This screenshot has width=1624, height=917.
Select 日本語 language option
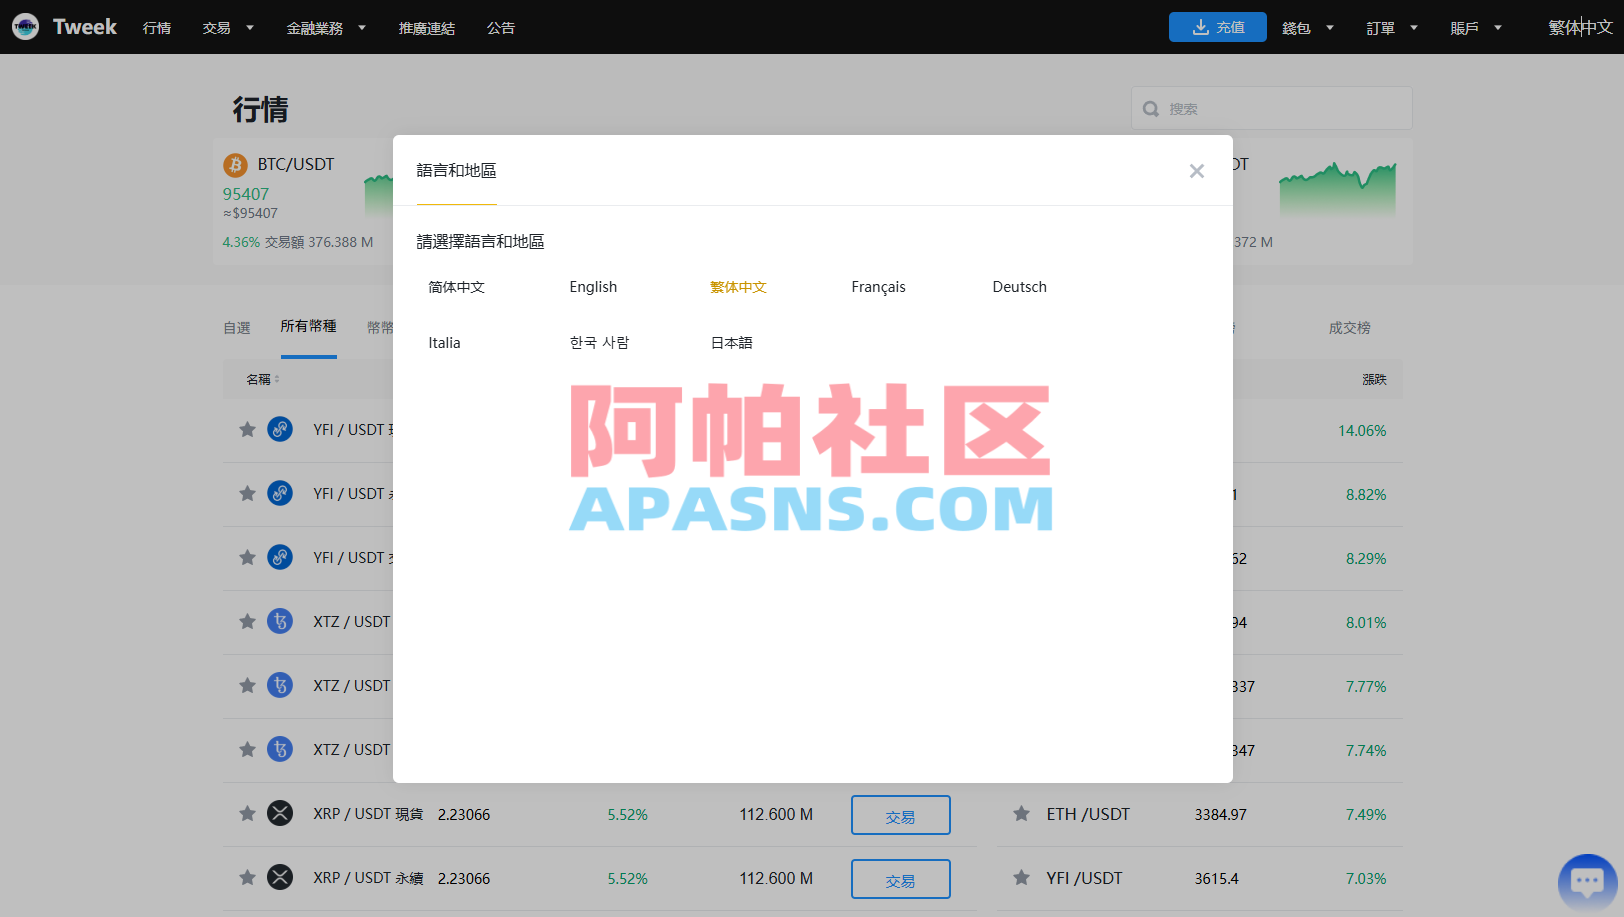coord(731,343)
